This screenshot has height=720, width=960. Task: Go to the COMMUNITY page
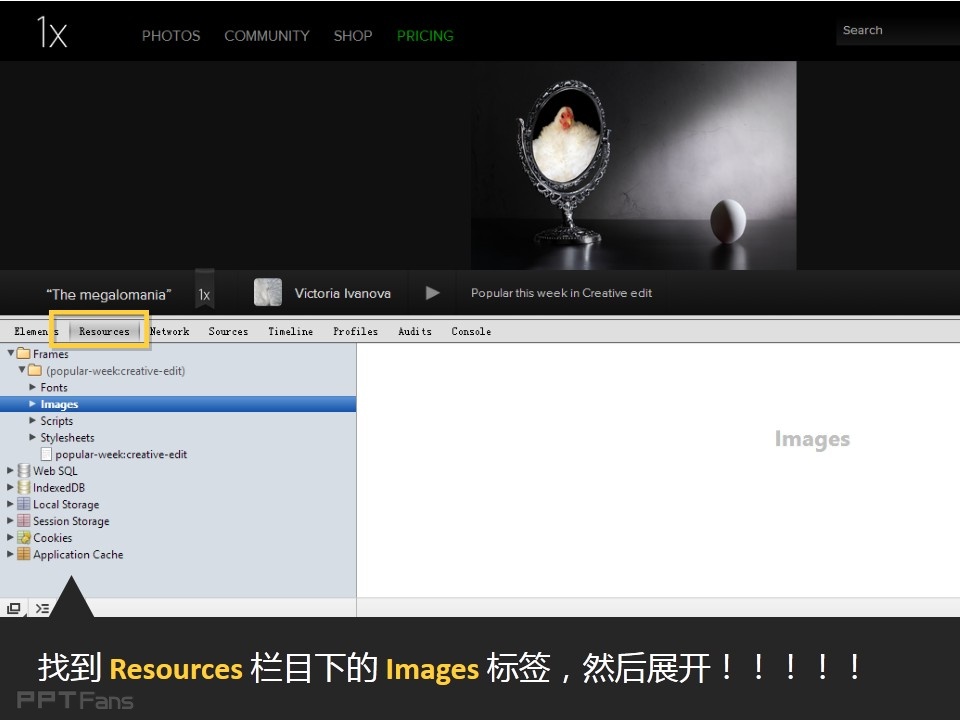point(266,36)
